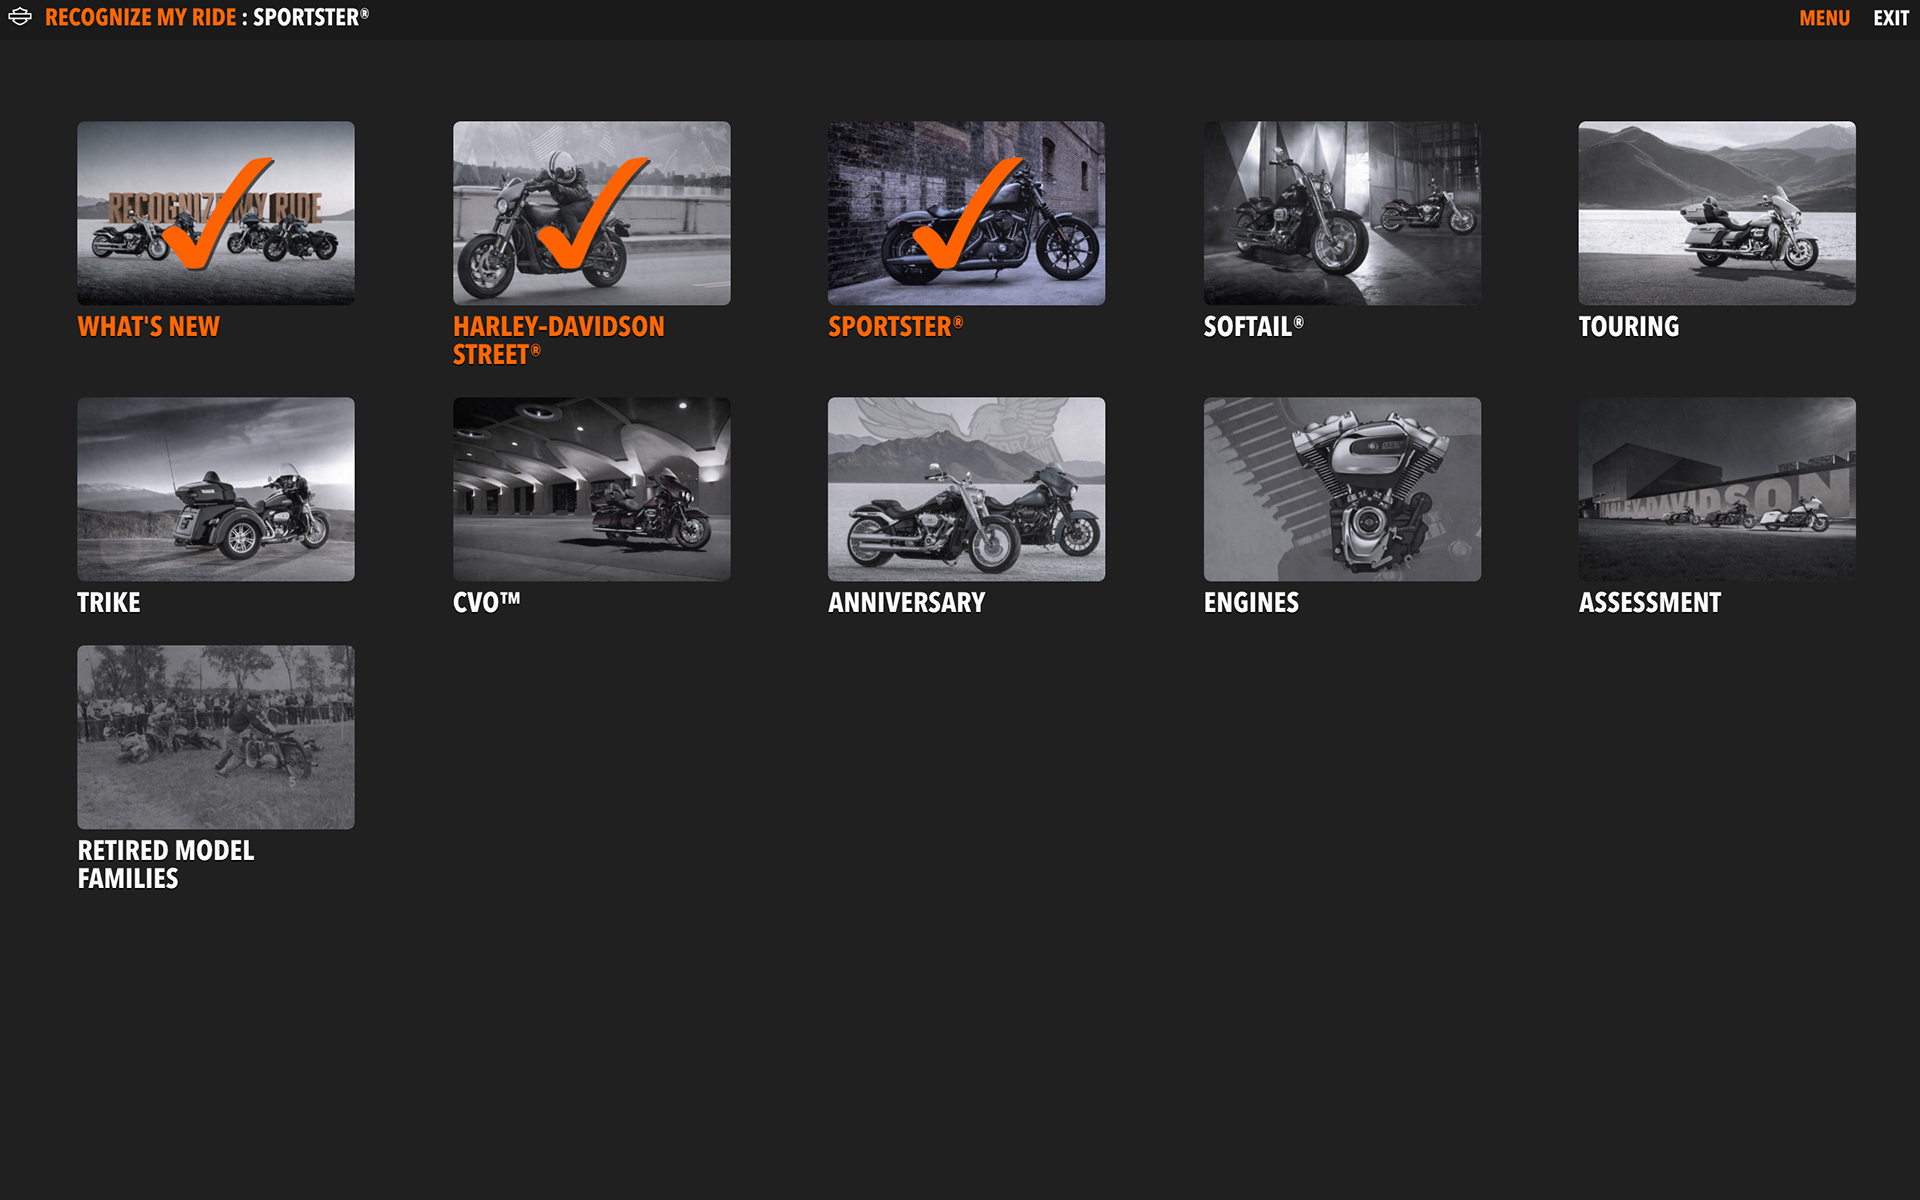Open the Softail module thumbnail
This screenshot has width=1920, height=1200.
(x=1342, y=213)
